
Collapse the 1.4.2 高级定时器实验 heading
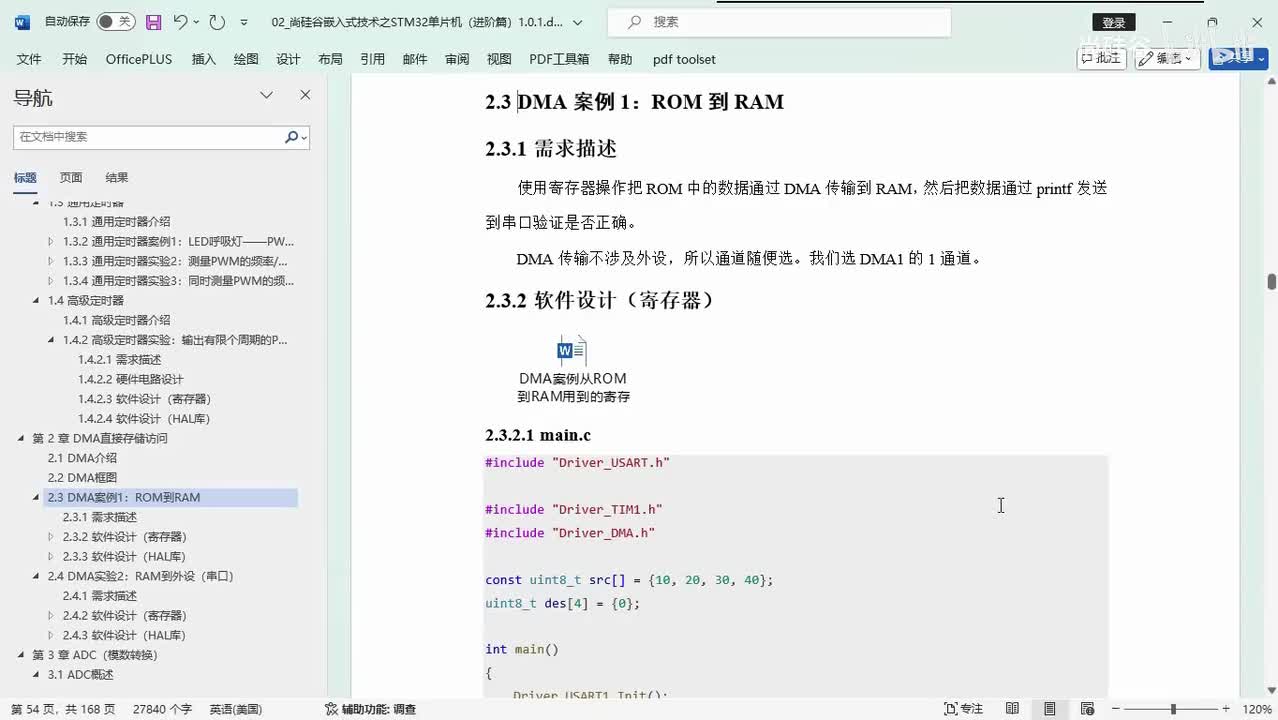coord(51,340)
